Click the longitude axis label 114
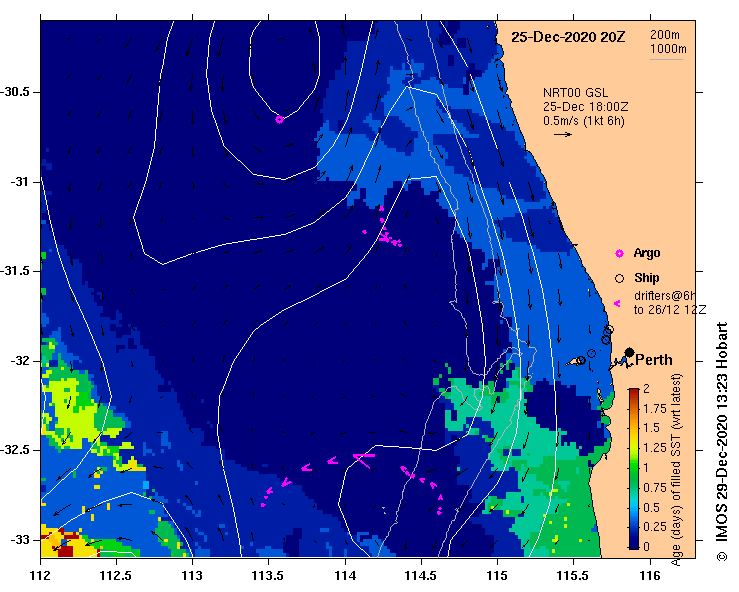This screenshot has height=592, width=739. pos(345,576)
